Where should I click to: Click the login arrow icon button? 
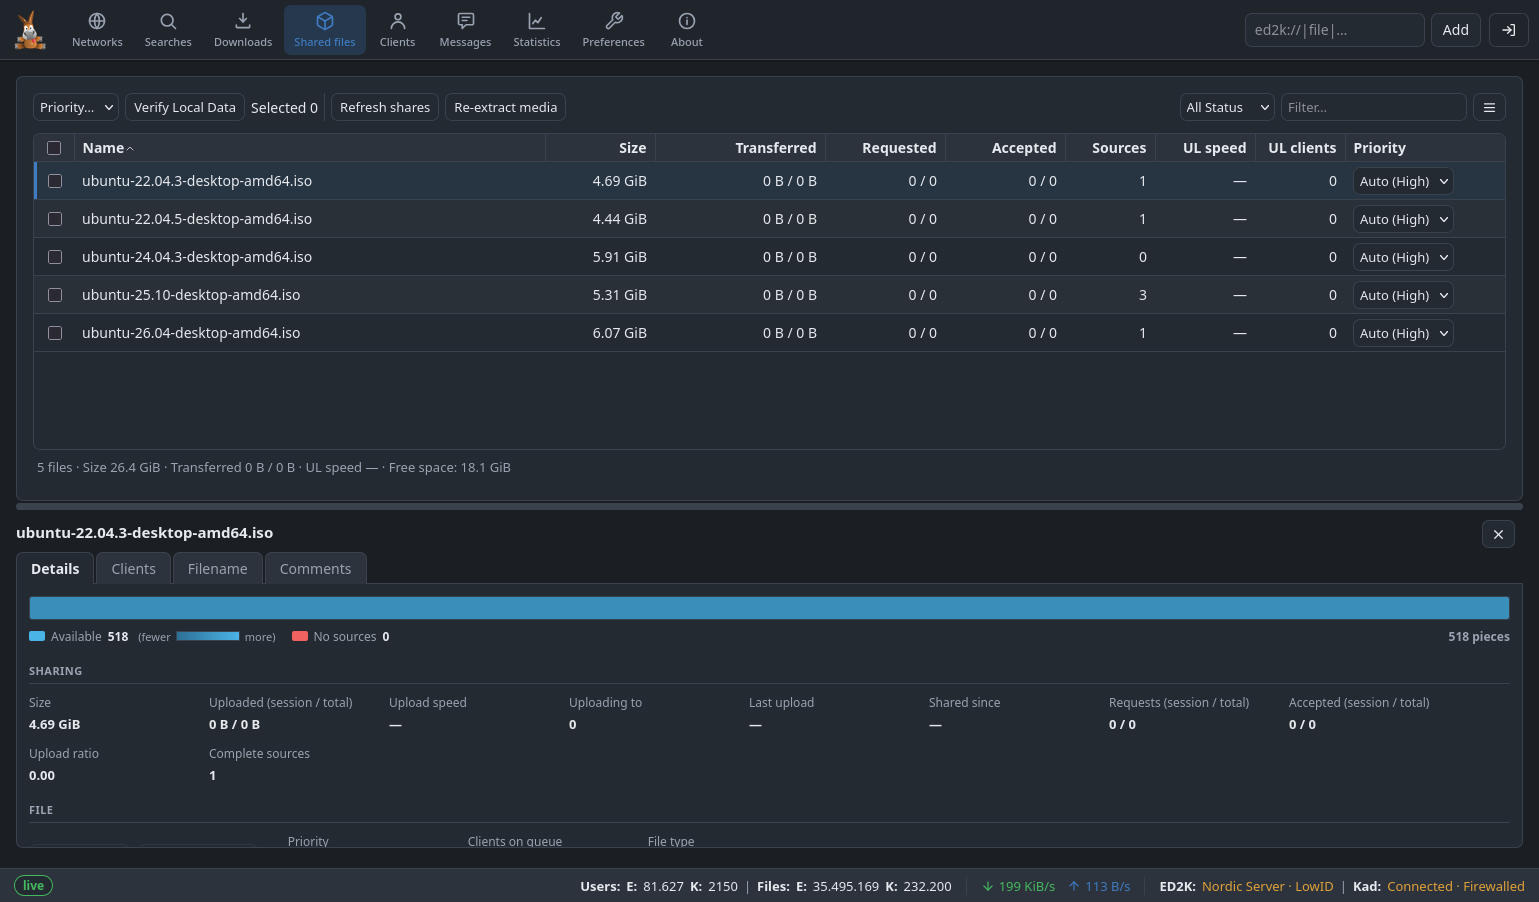click(x=1509, y=30)
